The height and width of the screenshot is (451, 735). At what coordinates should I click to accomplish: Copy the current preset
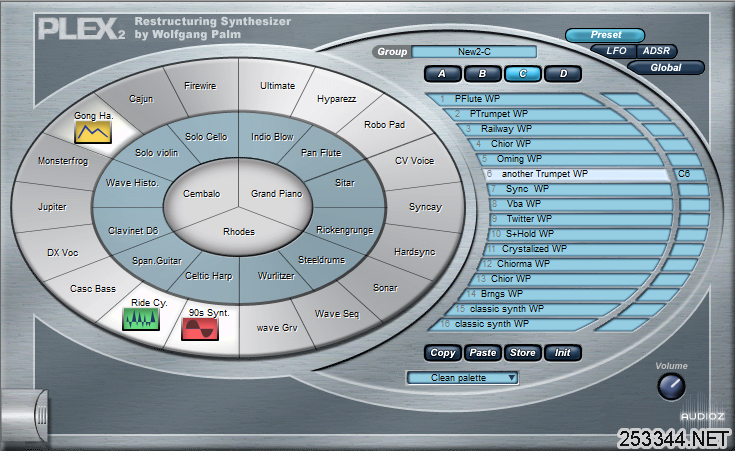coord(442,353)
